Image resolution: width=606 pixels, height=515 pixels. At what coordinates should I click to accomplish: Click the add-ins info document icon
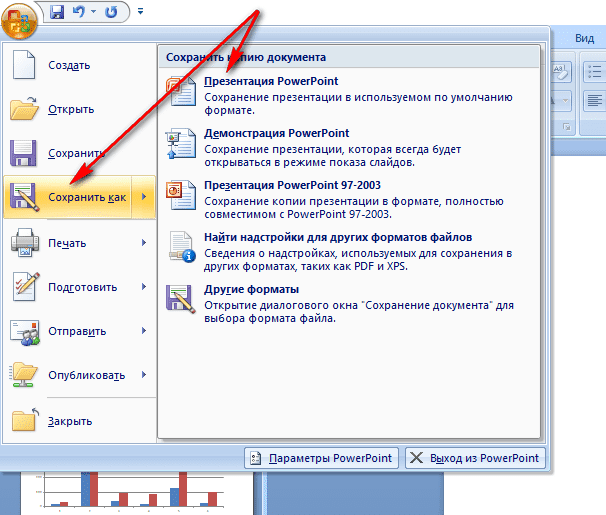[x=182, y=247]
